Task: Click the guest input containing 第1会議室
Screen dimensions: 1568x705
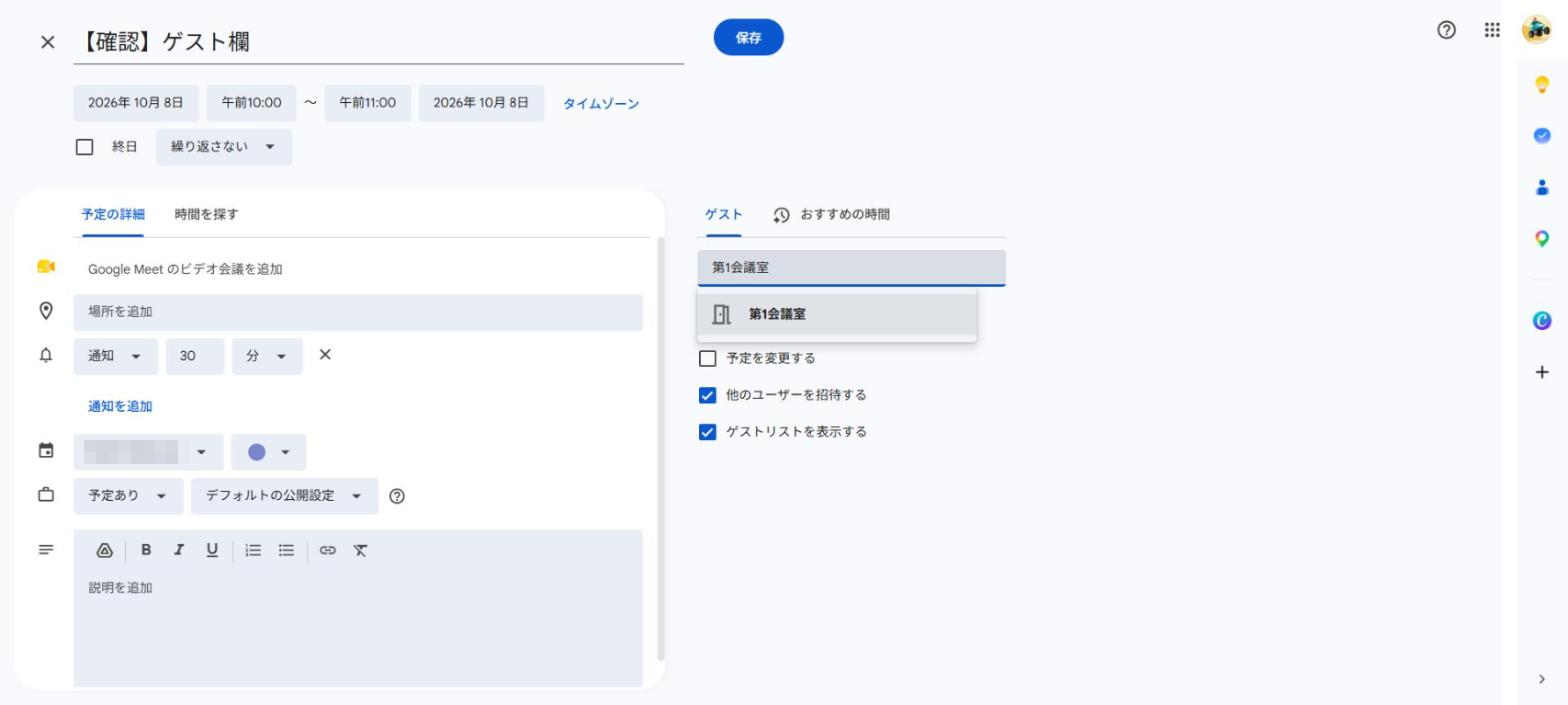Action: 852,268
